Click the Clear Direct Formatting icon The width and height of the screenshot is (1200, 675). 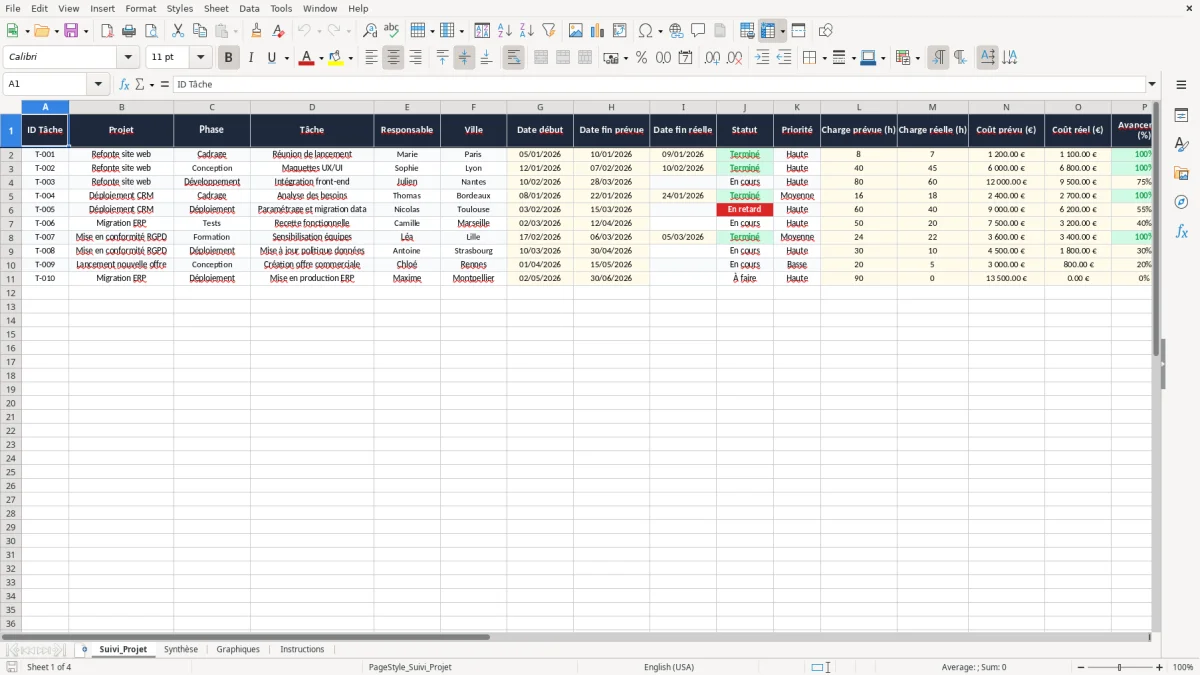pos(278,31)
